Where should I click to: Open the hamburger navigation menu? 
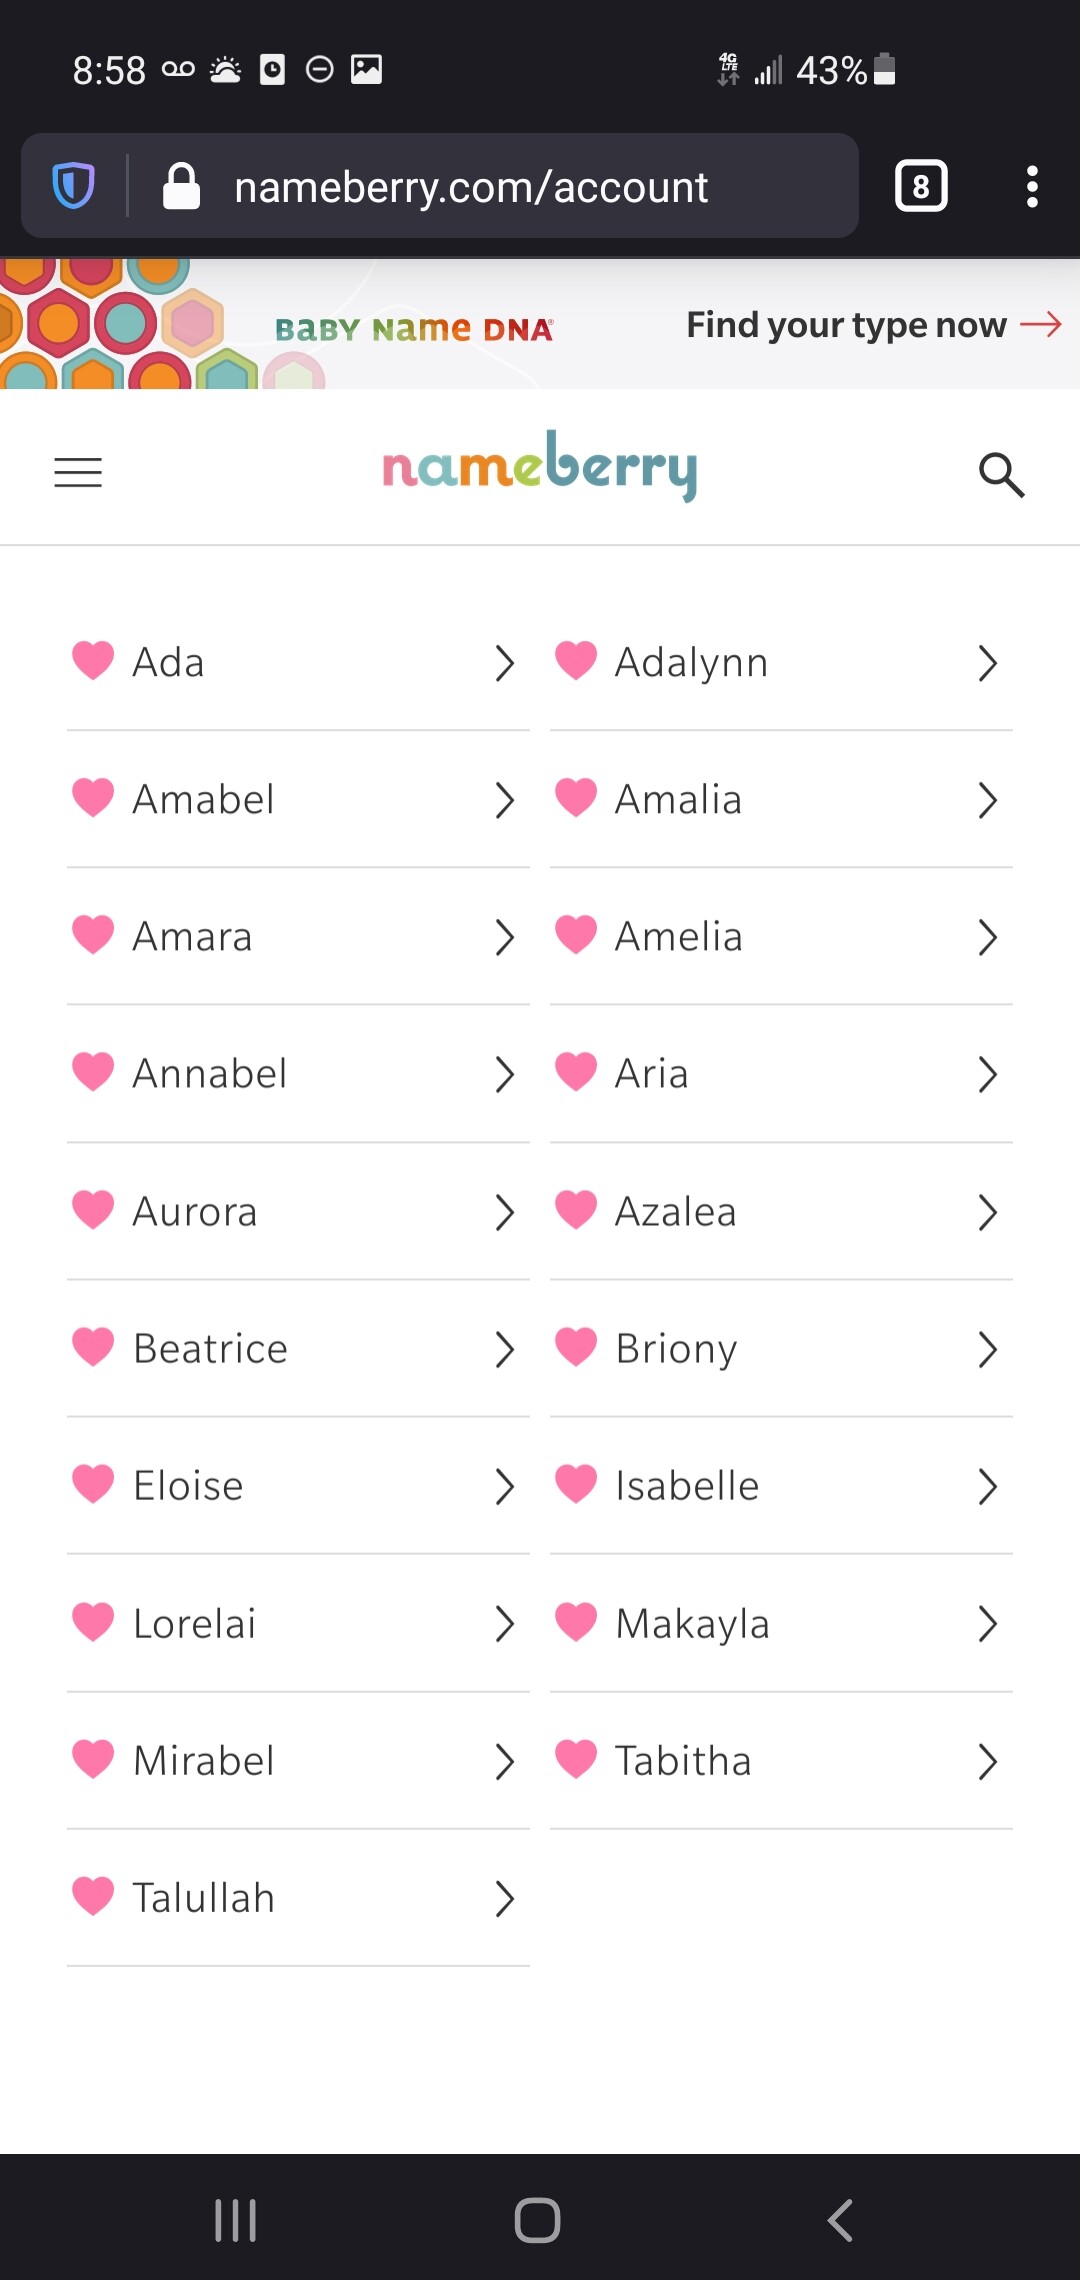(x=78, y=472)
